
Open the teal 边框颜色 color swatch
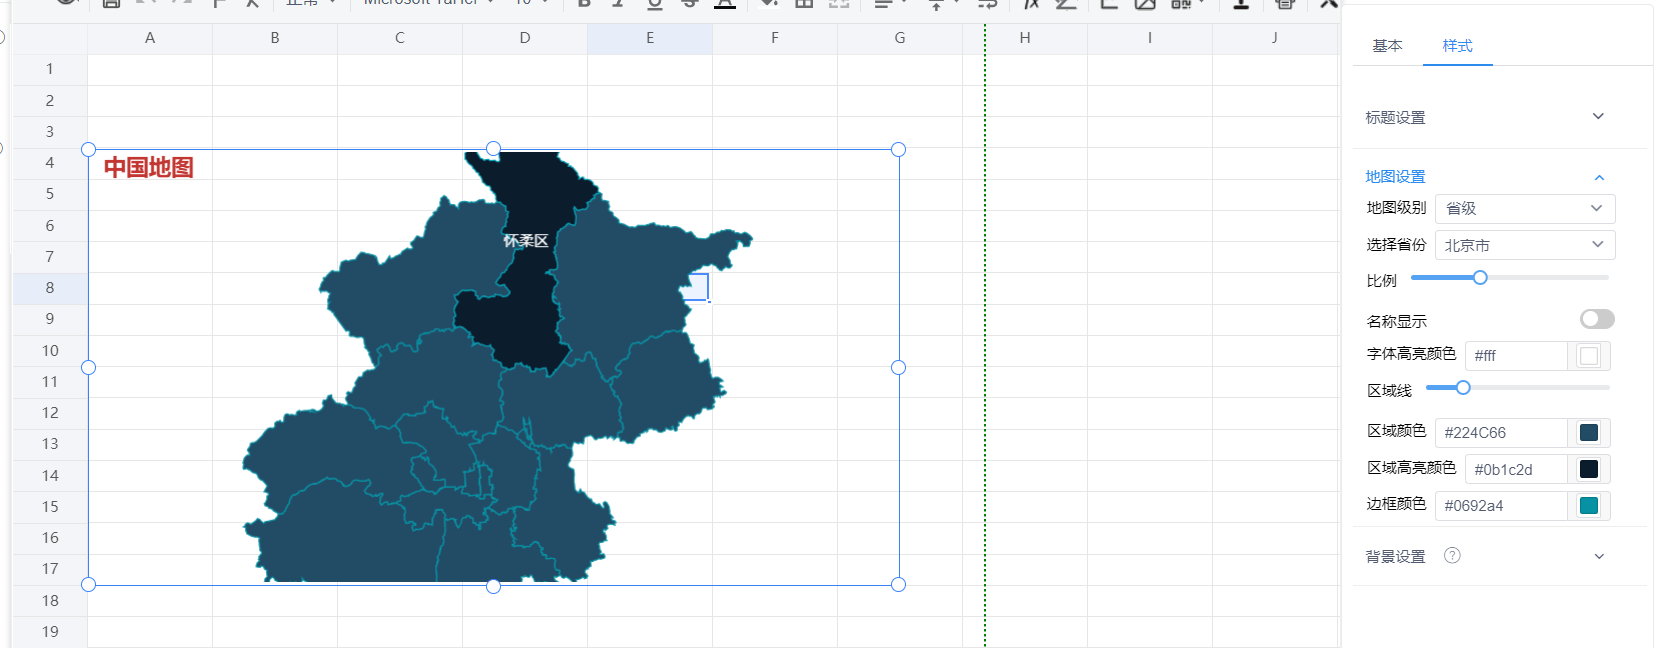1589,506
